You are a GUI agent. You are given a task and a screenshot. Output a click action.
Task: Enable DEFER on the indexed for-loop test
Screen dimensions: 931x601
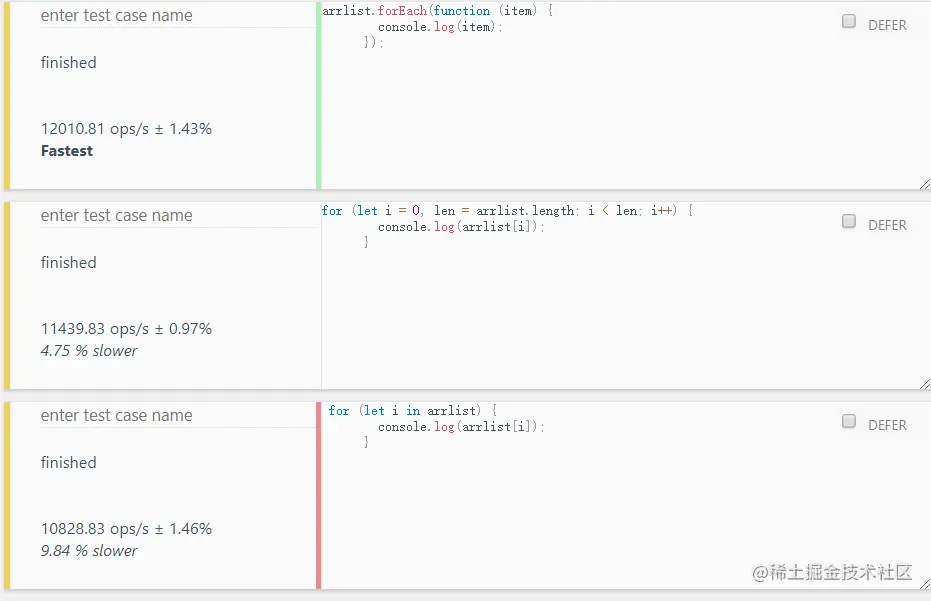click(849, 222)
